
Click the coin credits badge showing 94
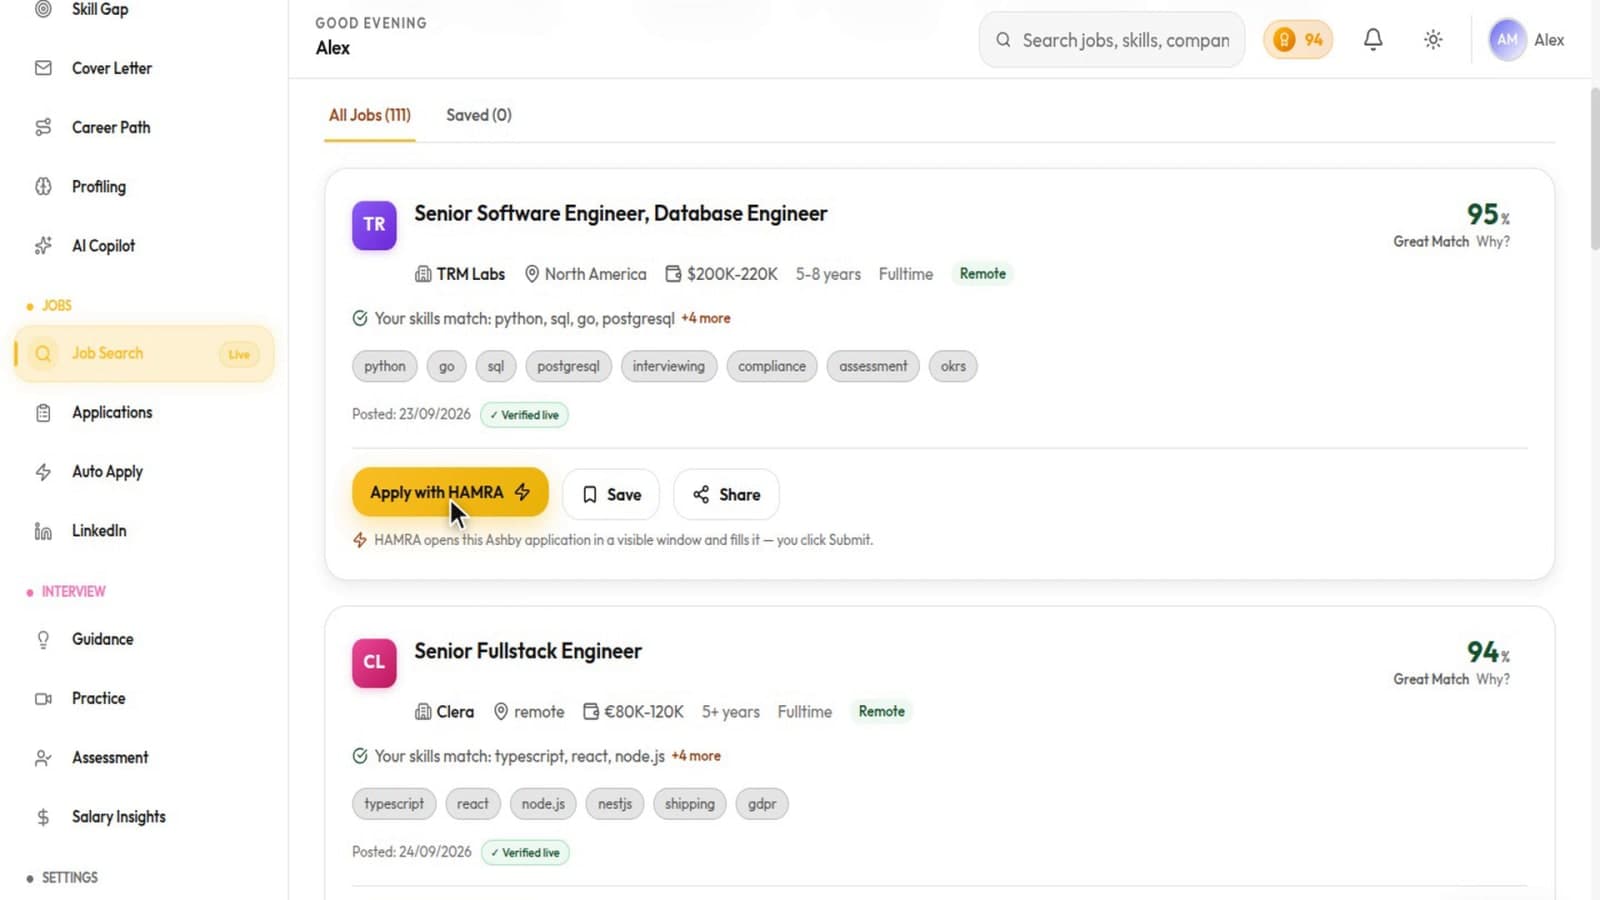(1298, 40)
